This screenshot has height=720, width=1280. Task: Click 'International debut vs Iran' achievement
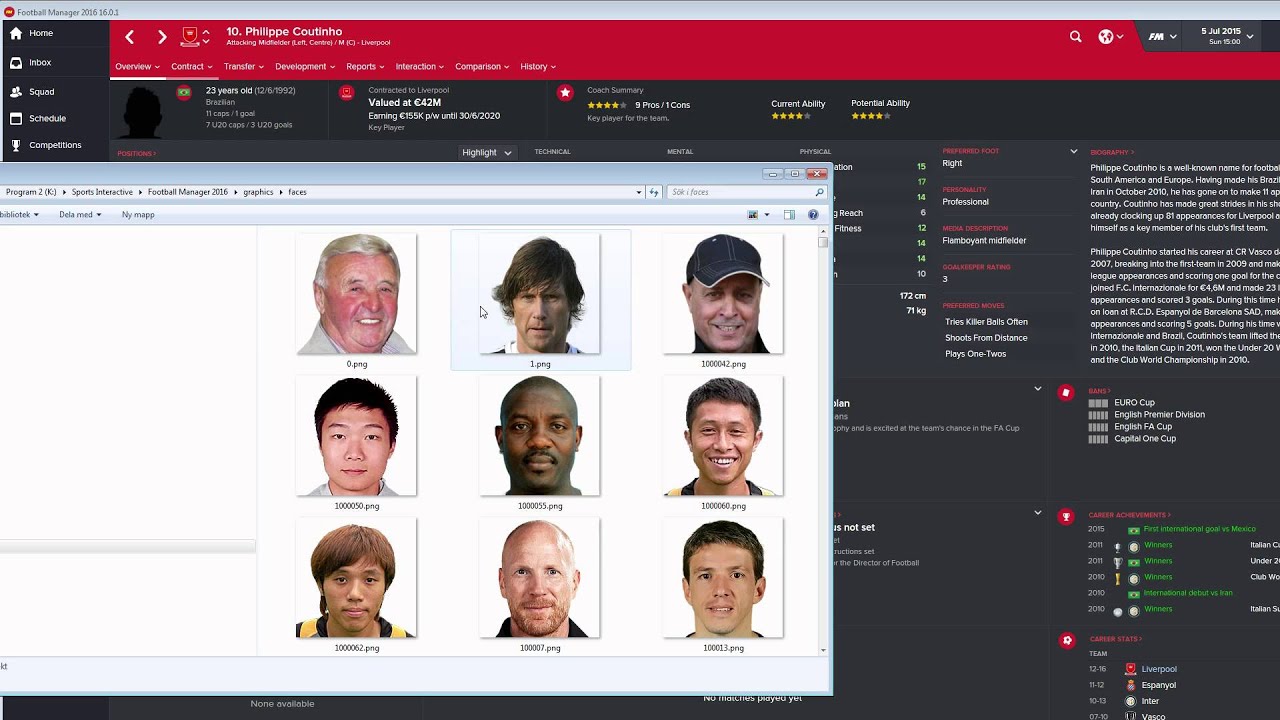click(x=1188, y=593)
